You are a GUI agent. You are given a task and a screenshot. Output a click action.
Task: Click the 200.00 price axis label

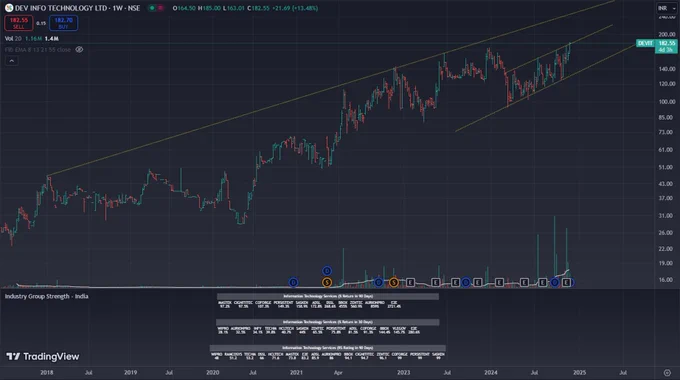pyautogui.click(x=667, y=34)
